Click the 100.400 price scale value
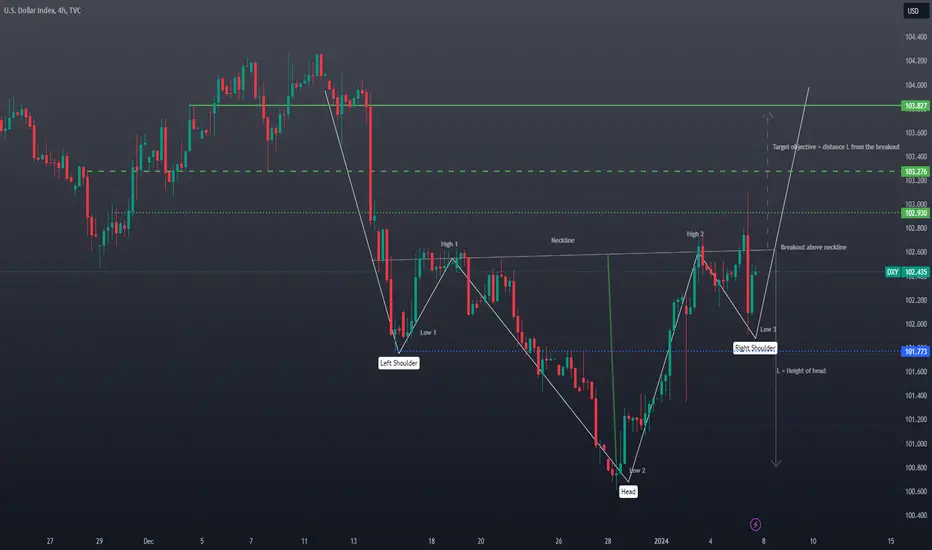 [915, 515]
